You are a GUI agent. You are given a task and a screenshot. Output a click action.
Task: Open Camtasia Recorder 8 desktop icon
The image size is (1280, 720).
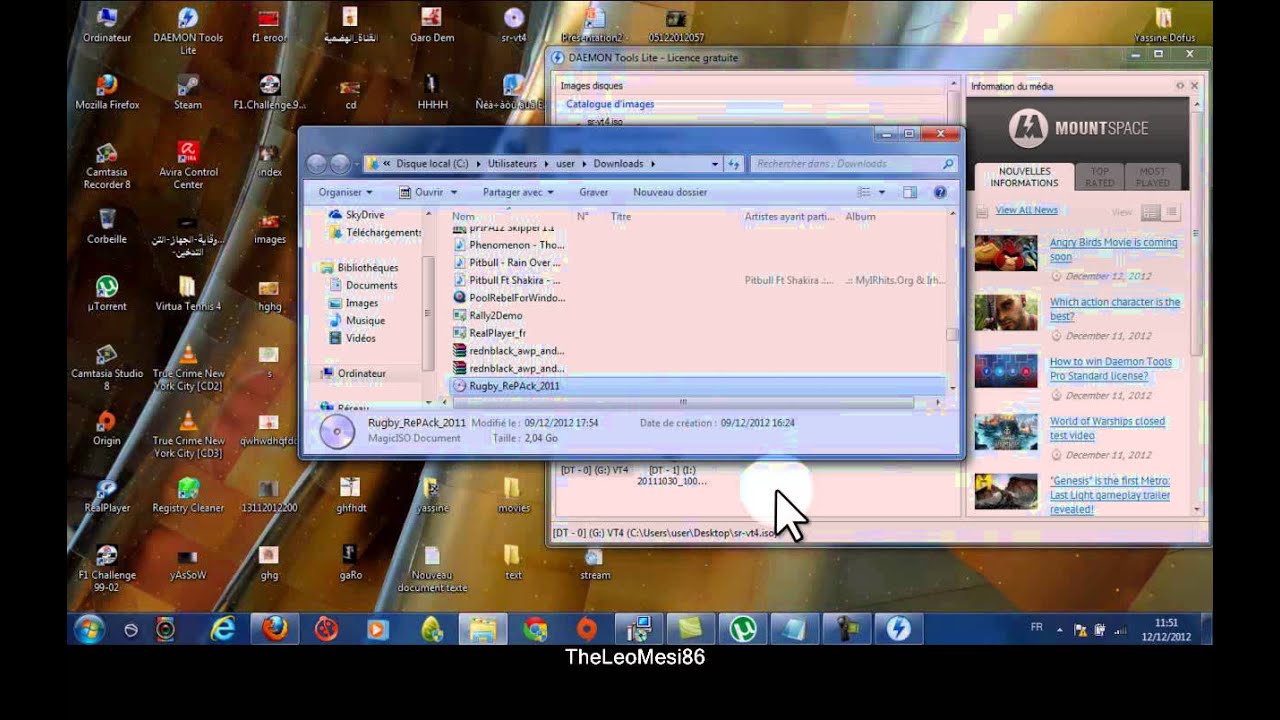coord(107,165)
